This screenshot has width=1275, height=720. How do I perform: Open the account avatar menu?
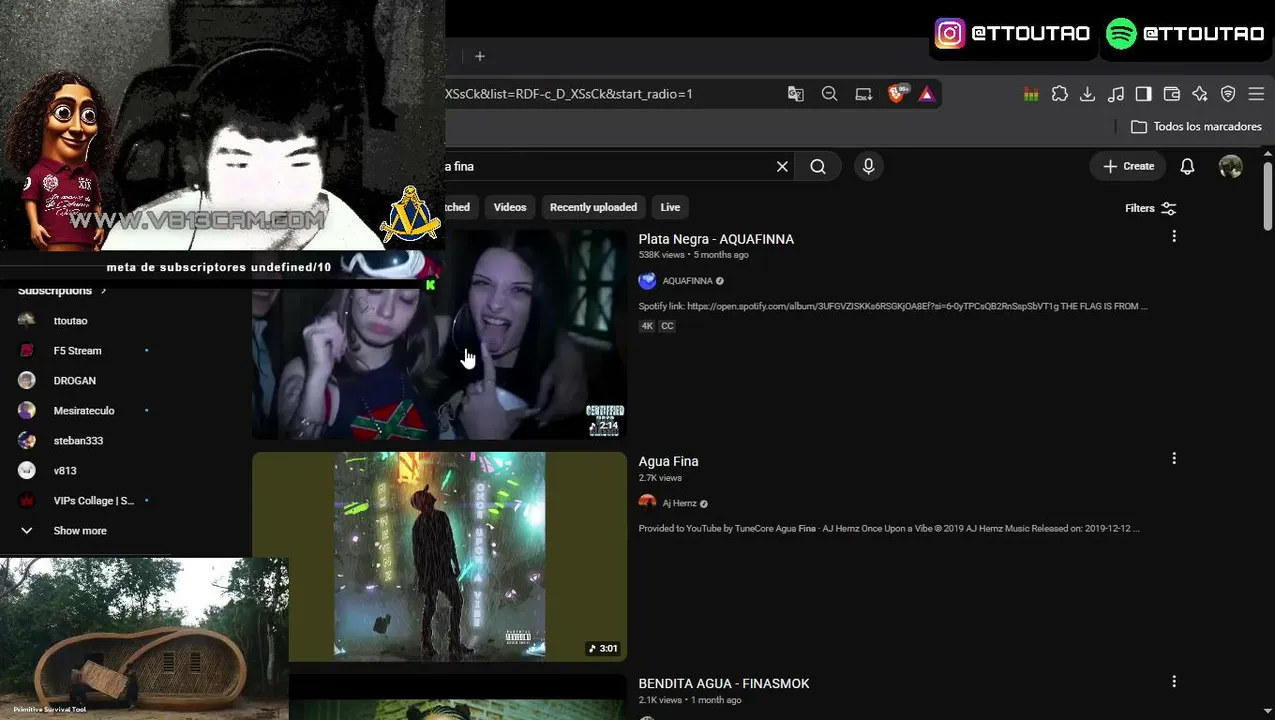(1231, 167)
